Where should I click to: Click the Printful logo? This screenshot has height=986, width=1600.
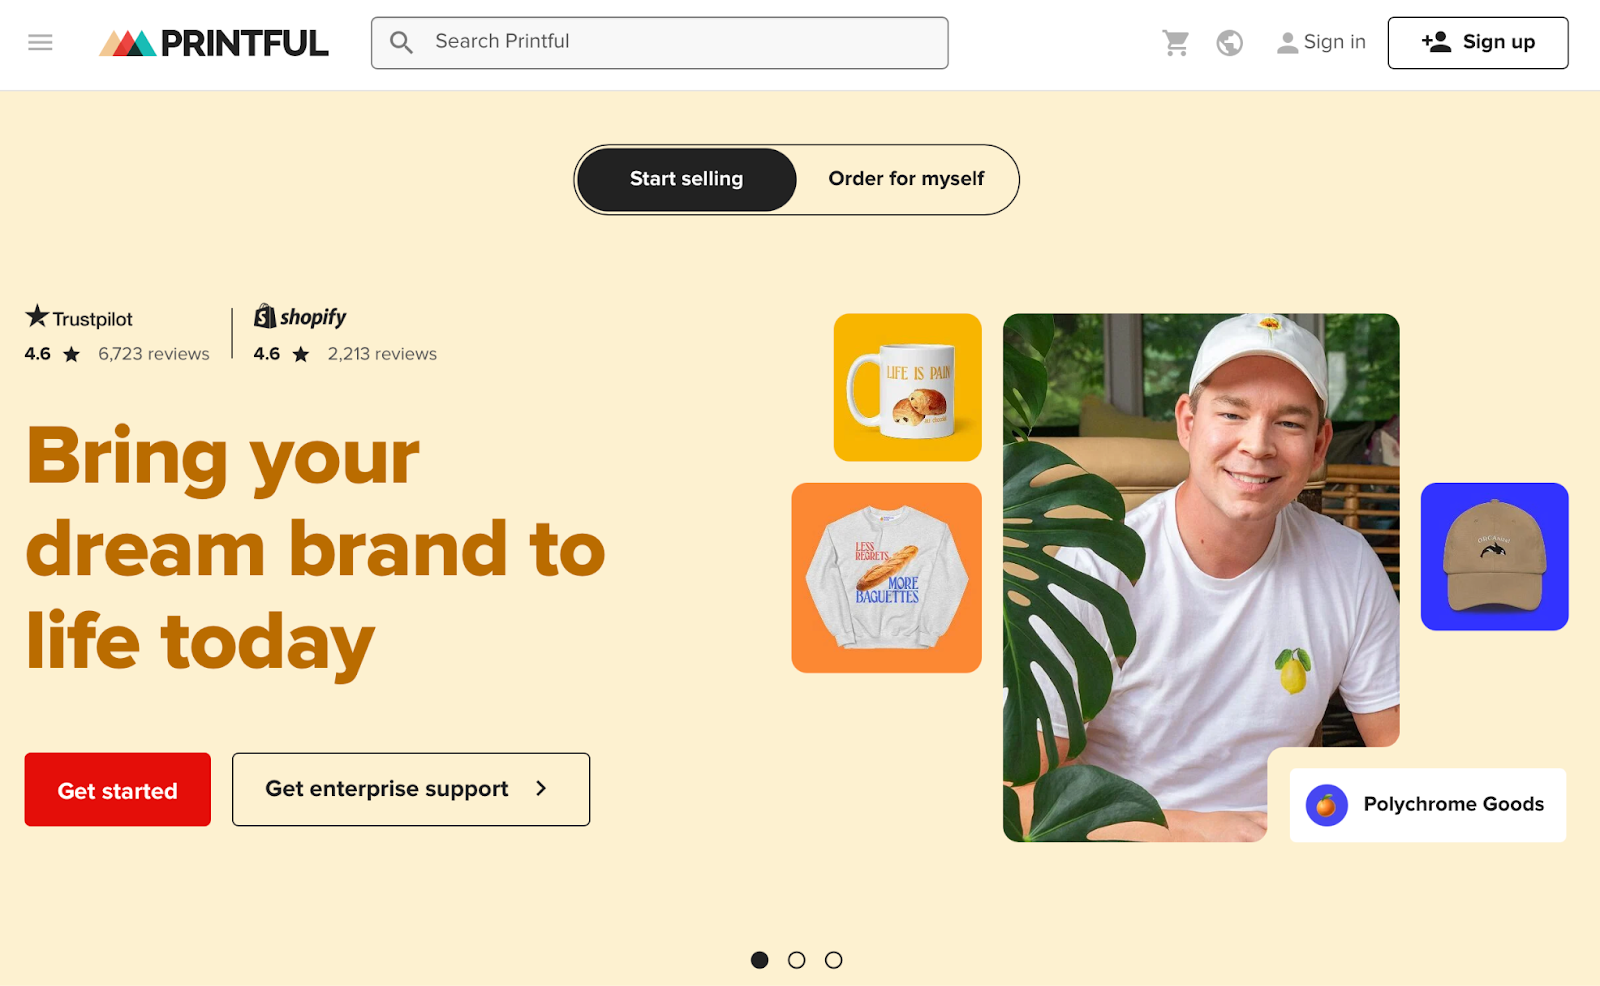tap(213, 43)
